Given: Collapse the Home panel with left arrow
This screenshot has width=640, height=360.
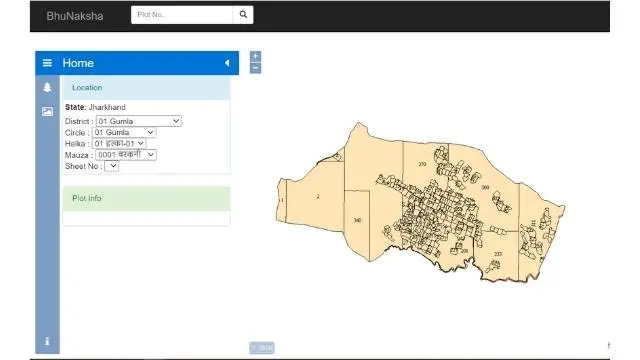Looking at the screenshot, I should tap(227, 63).
